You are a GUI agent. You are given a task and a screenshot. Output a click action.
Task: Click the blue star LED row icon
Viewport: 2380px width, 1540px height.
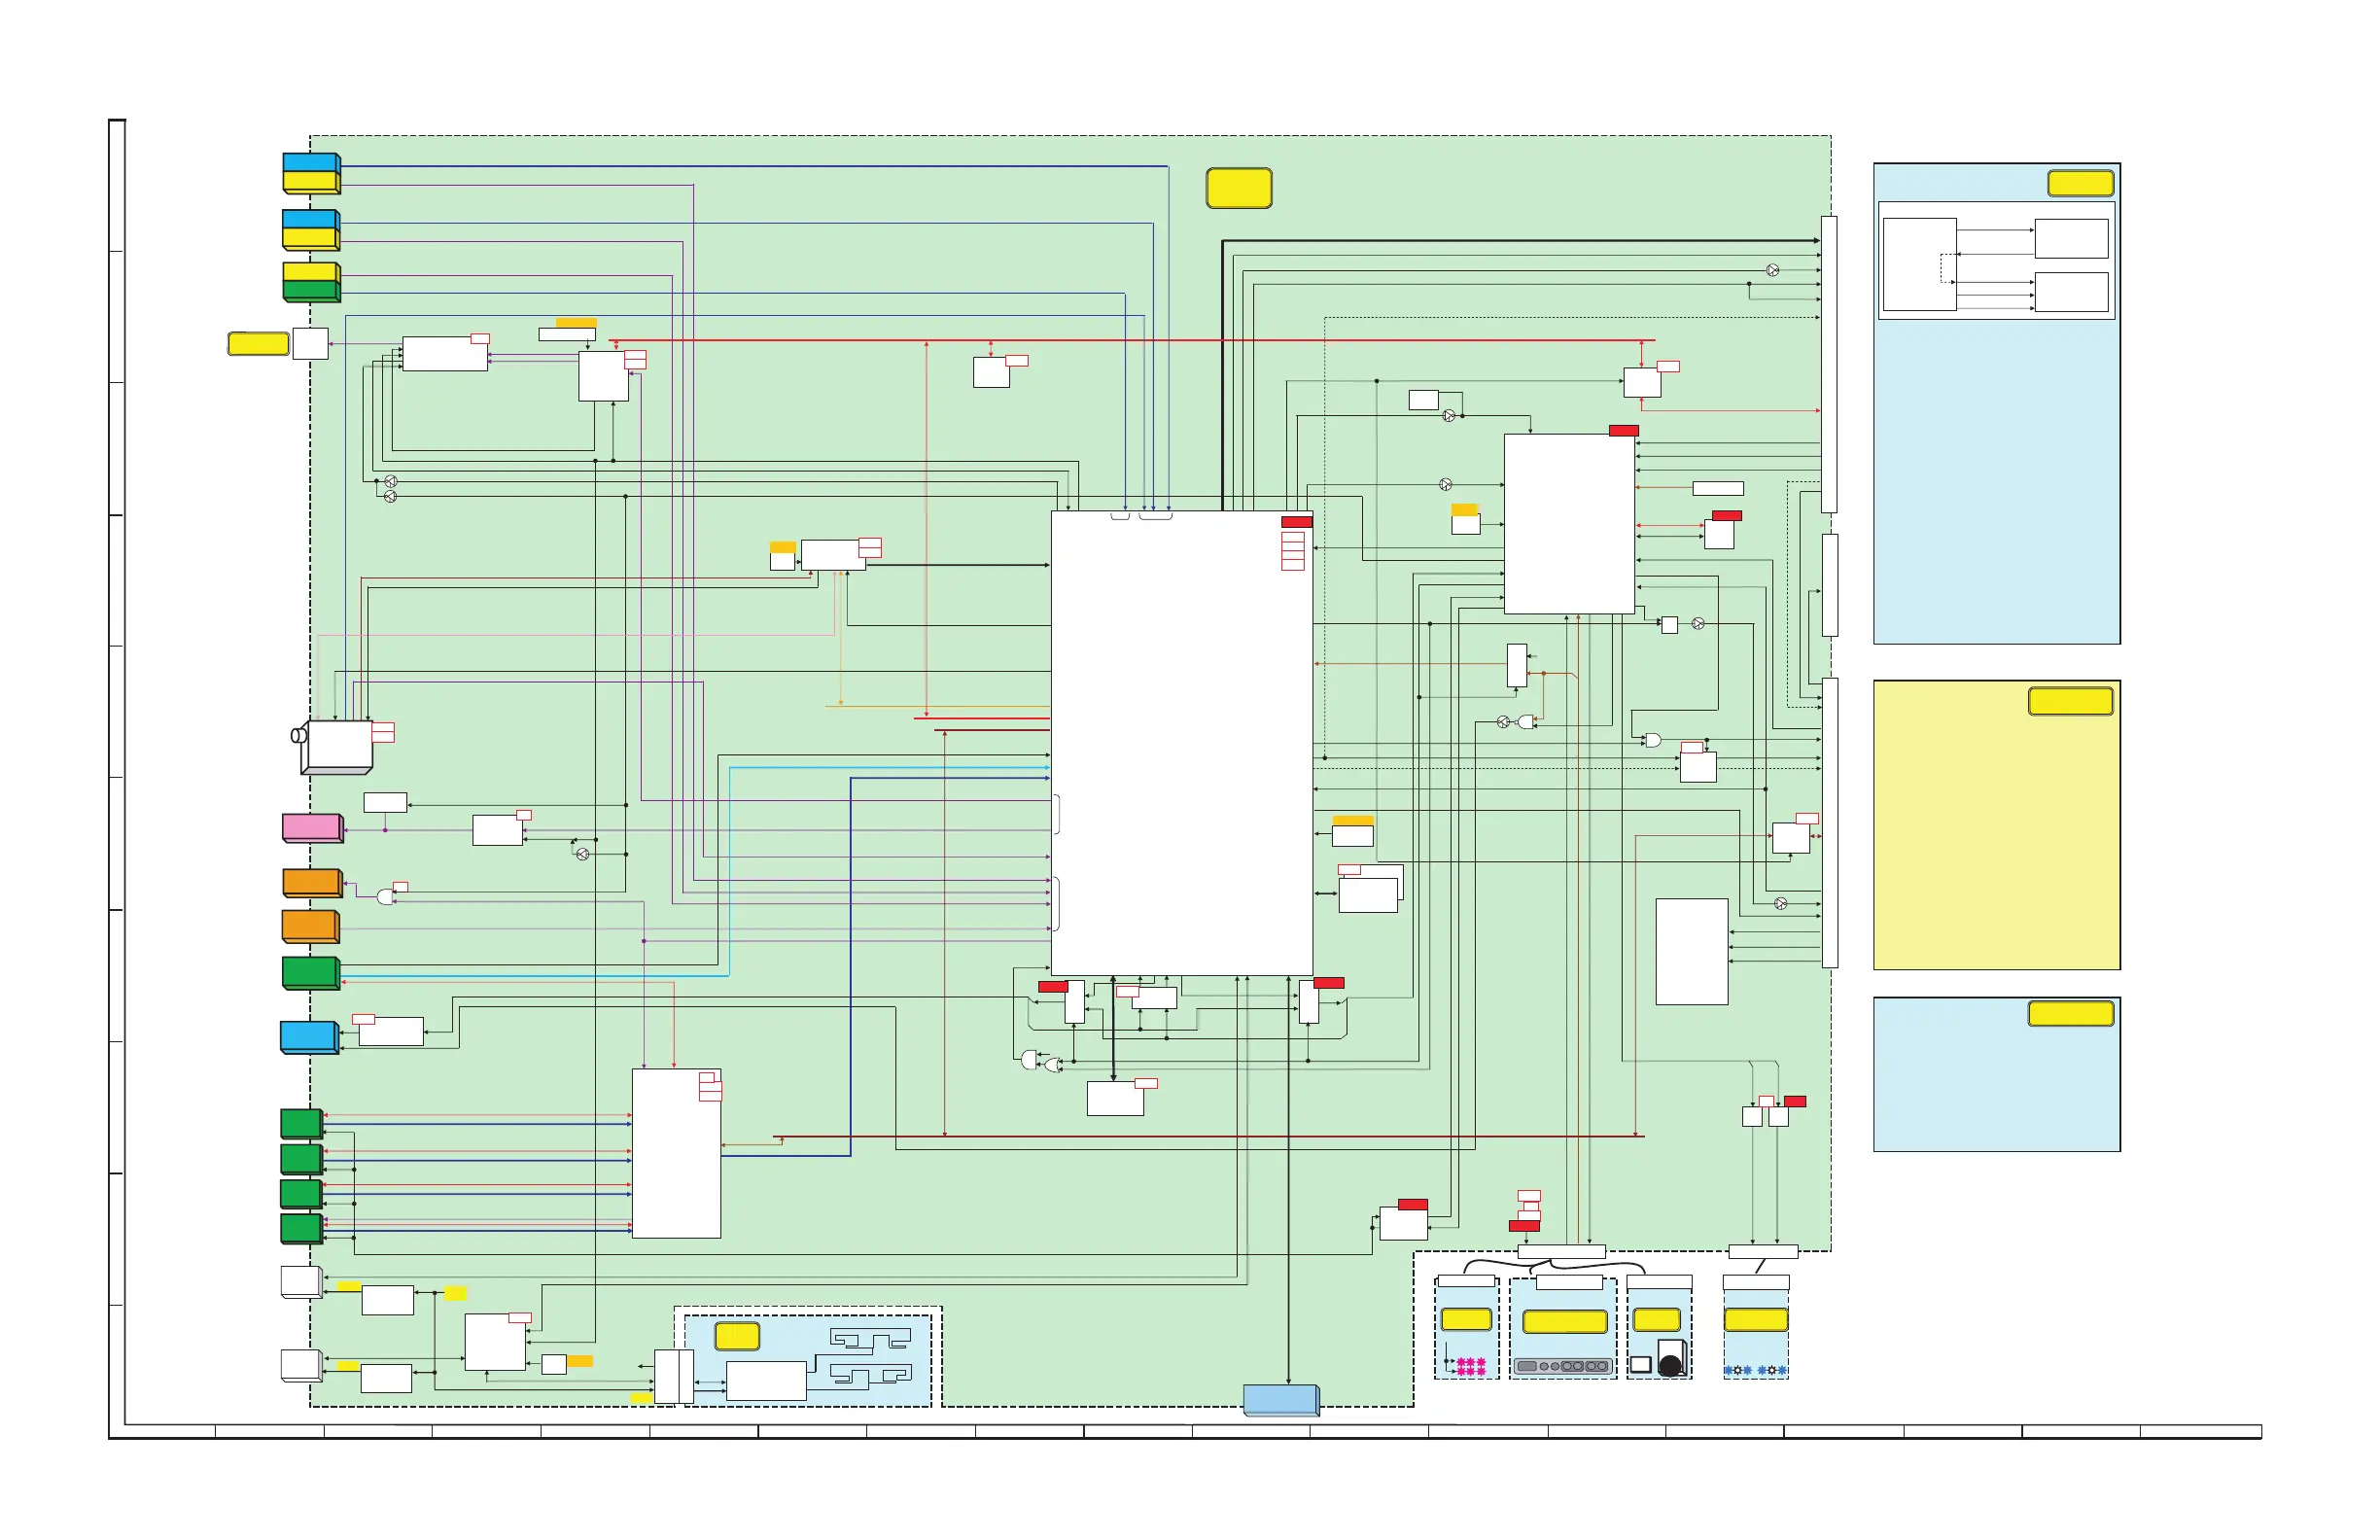pos(1755,1370)
